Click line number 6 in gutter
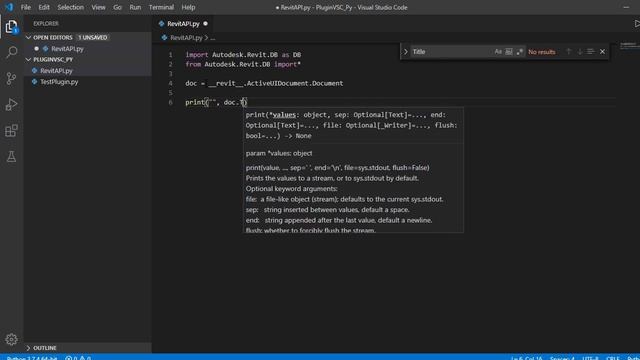This screenshot has height=360, width=640. point(170,102)
